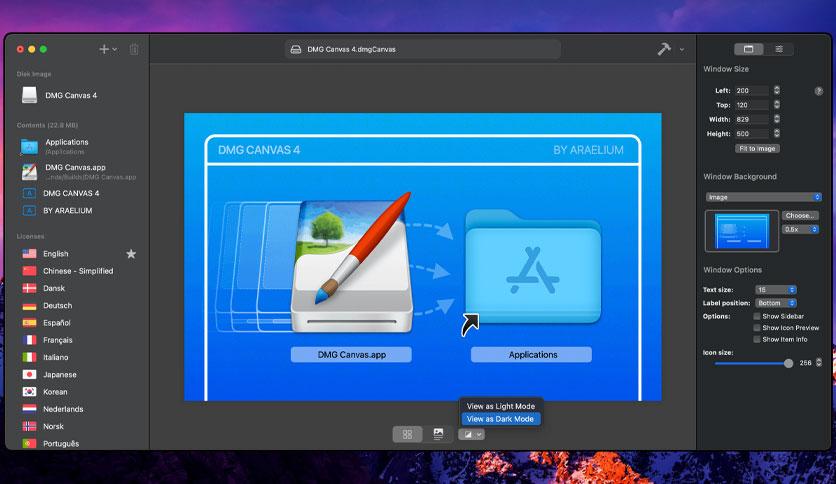Click the trash delete icon in the toolbar

[134, 49]
